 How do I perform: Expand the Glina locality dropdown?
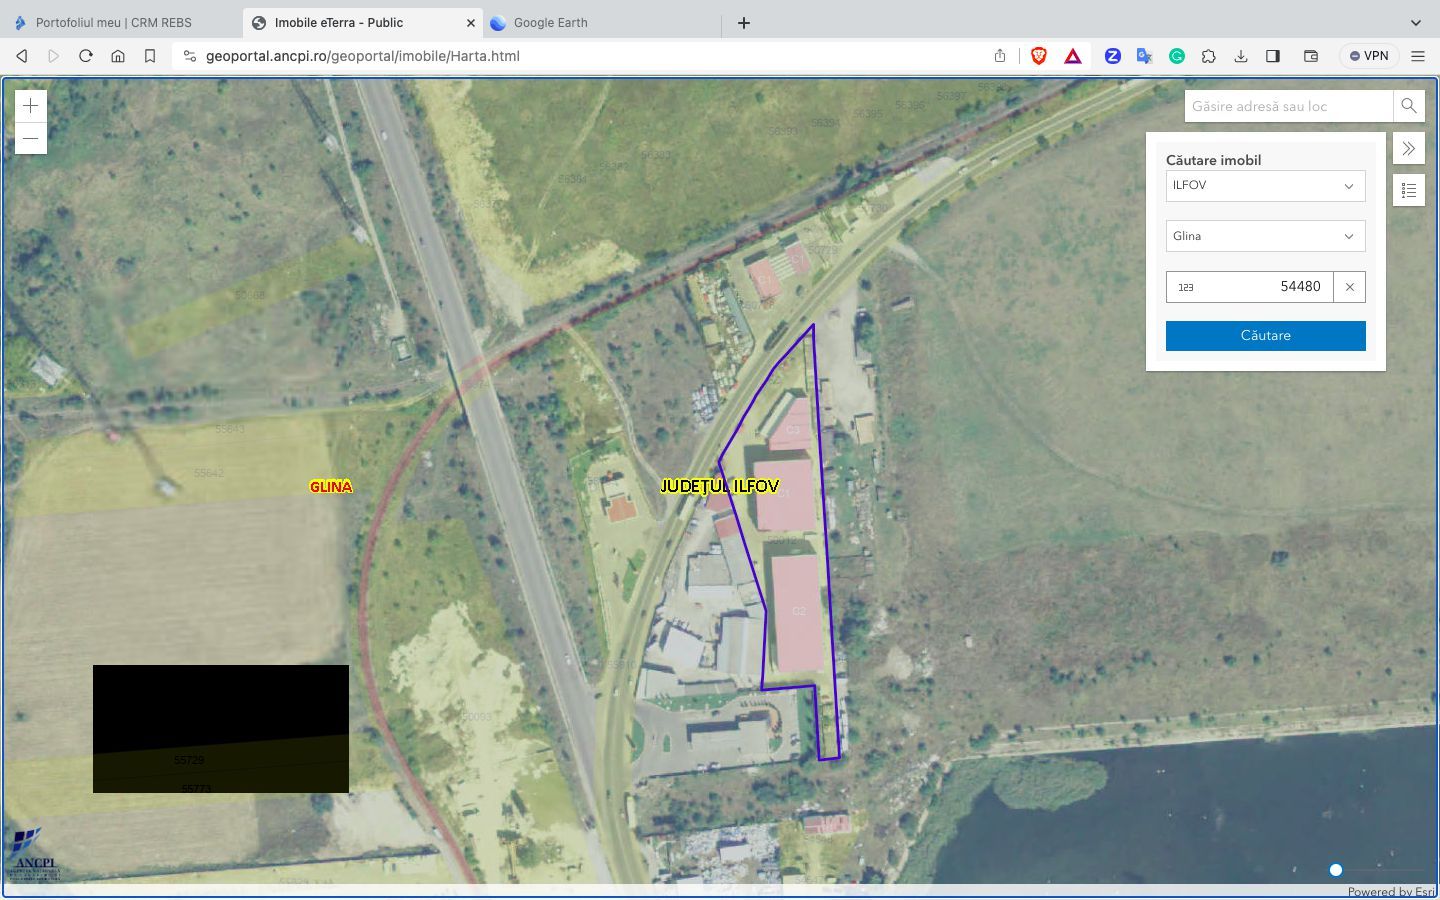[1265, 236]
